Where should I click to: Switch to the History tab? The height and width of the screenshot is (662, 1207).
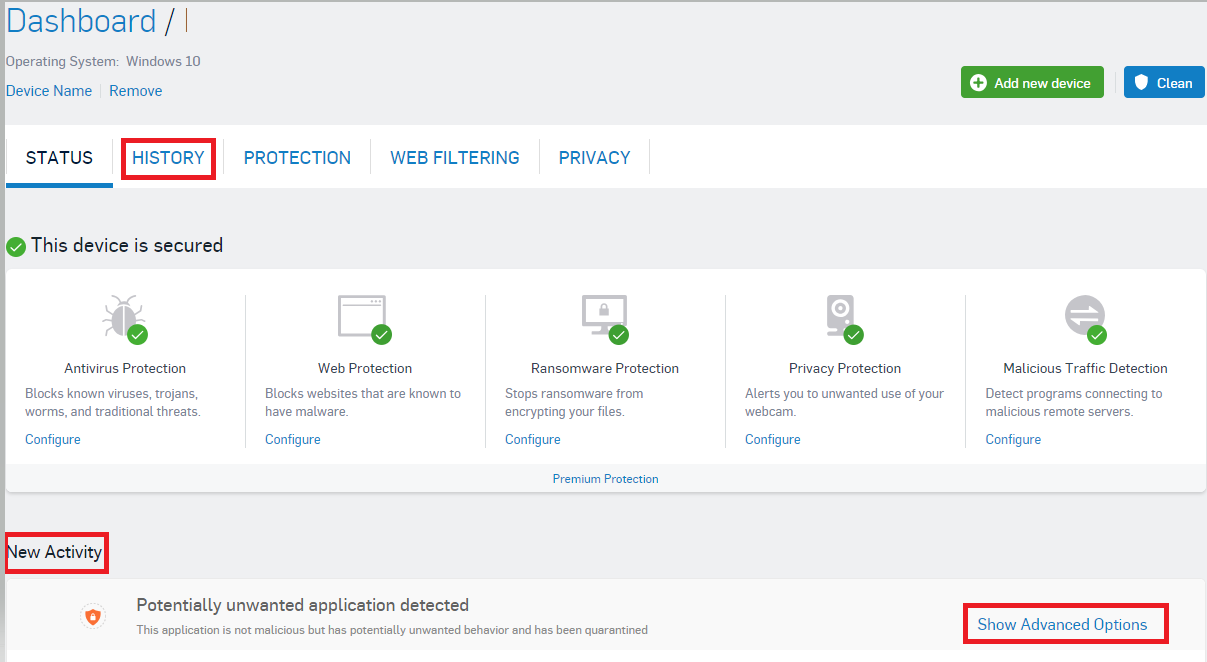(x=168, y=158)
